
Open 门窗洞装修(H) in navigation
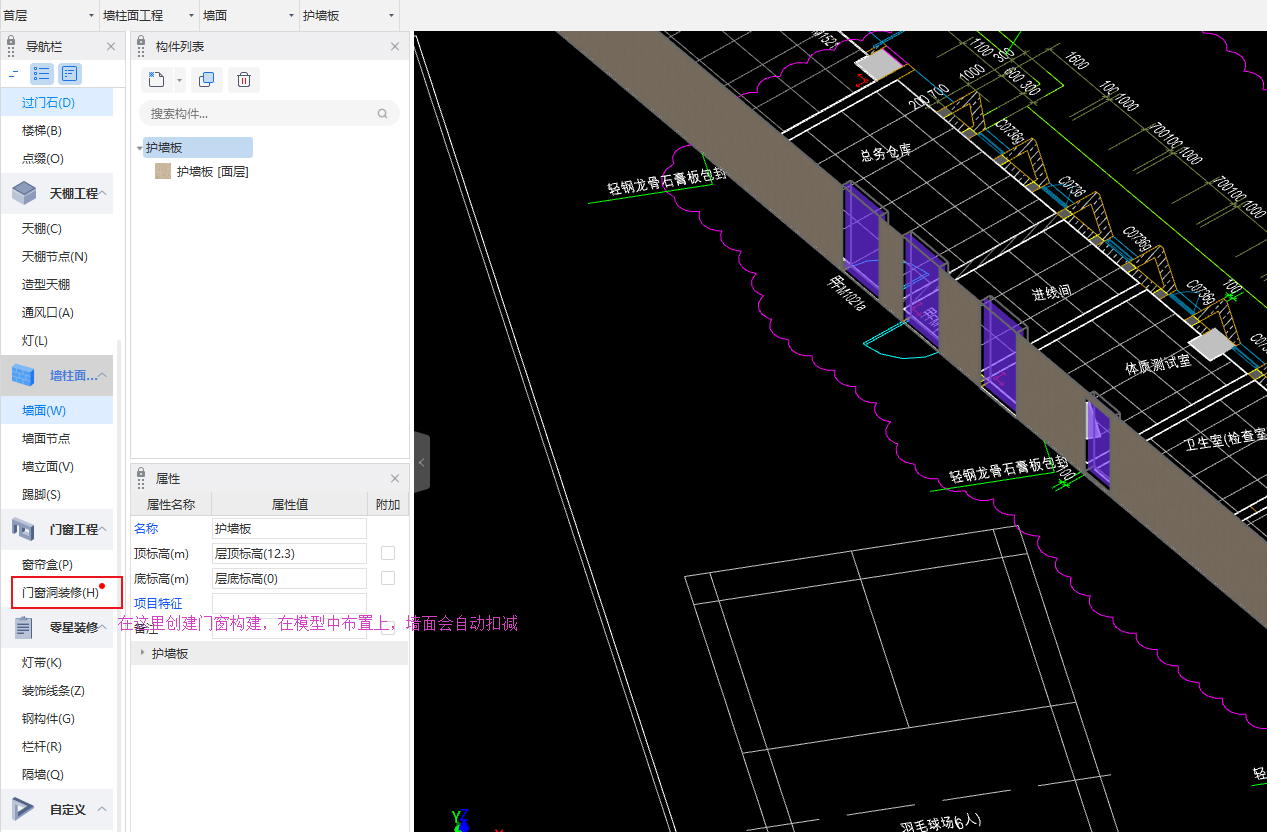point(60,592)
